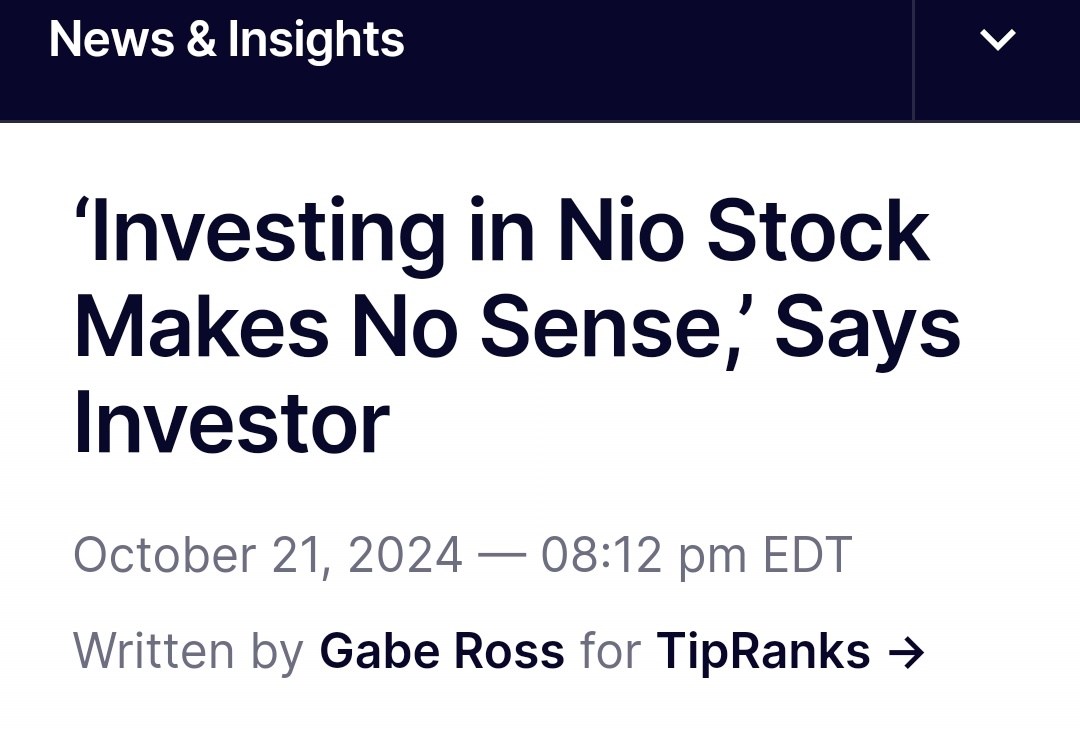Click the word 'News' in the header
1080x729 pixels.
[112, 39]
